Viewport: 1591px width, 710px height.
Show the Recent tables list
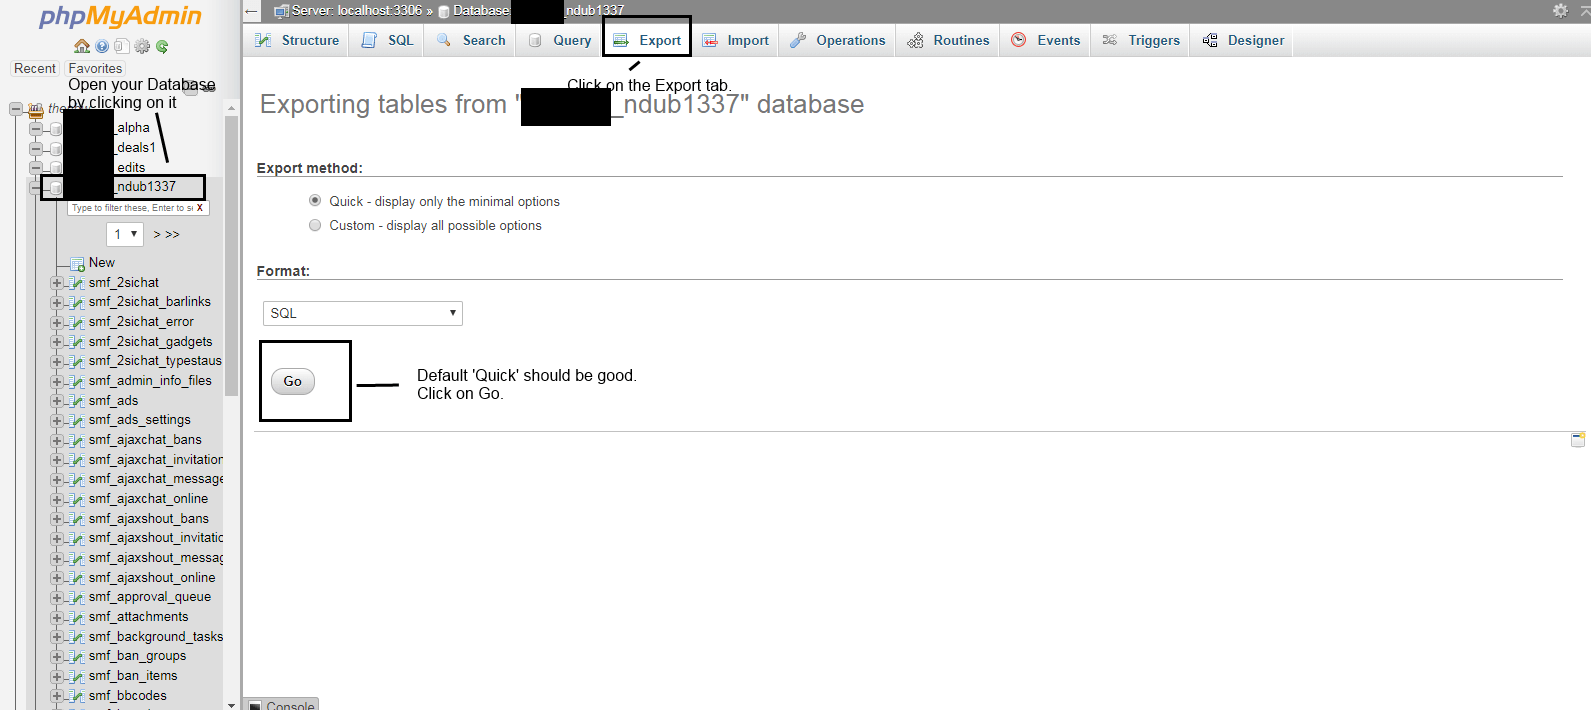35,68
